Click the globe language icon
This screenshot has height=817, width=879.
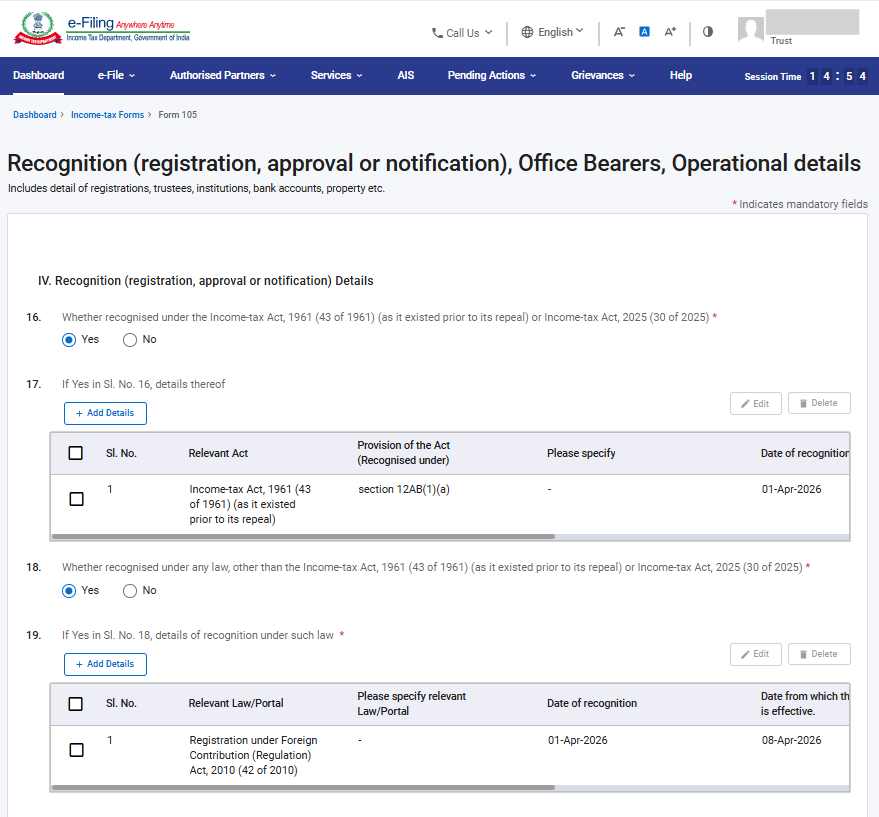pyautogui.click(x=527, y=32)
